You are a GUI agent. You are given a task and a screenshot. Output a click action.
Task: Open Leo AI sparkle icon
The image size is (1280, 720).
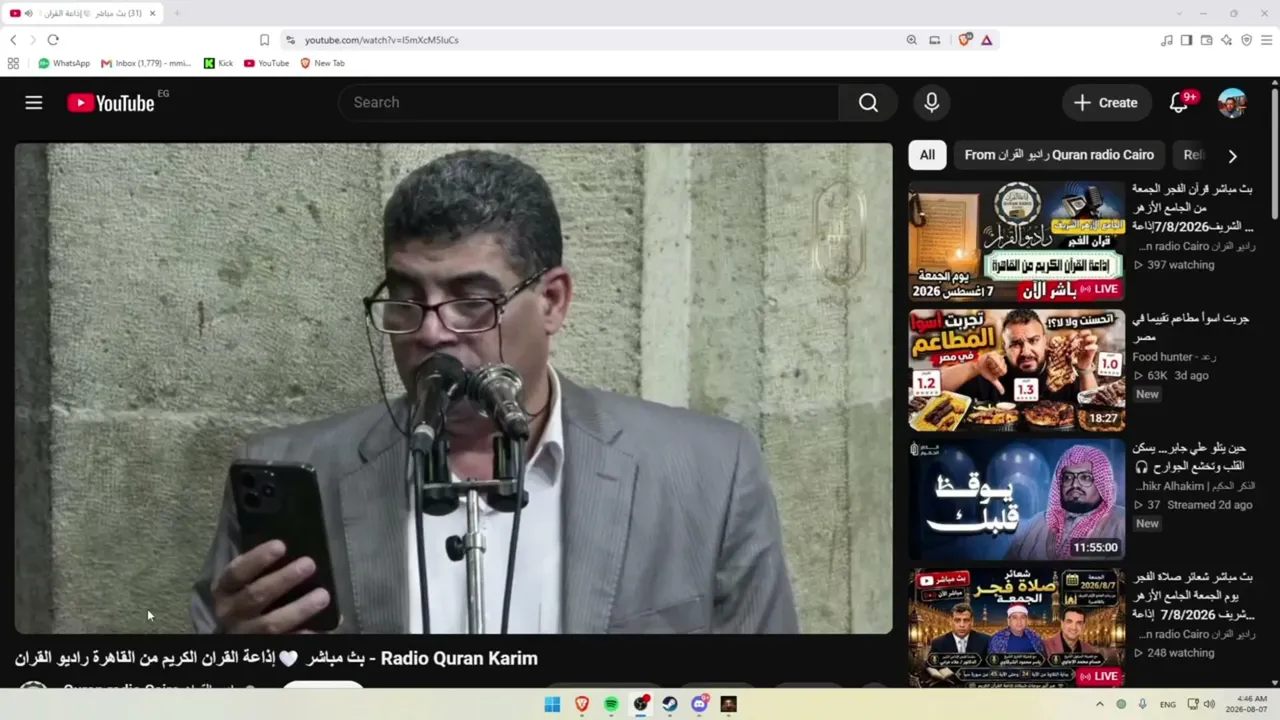(1226, 40)
